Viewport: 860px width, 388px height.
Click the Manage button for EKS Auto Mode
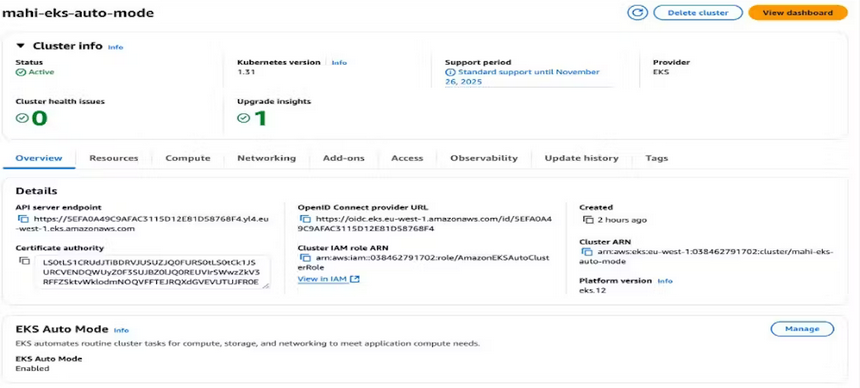[802, 329]
